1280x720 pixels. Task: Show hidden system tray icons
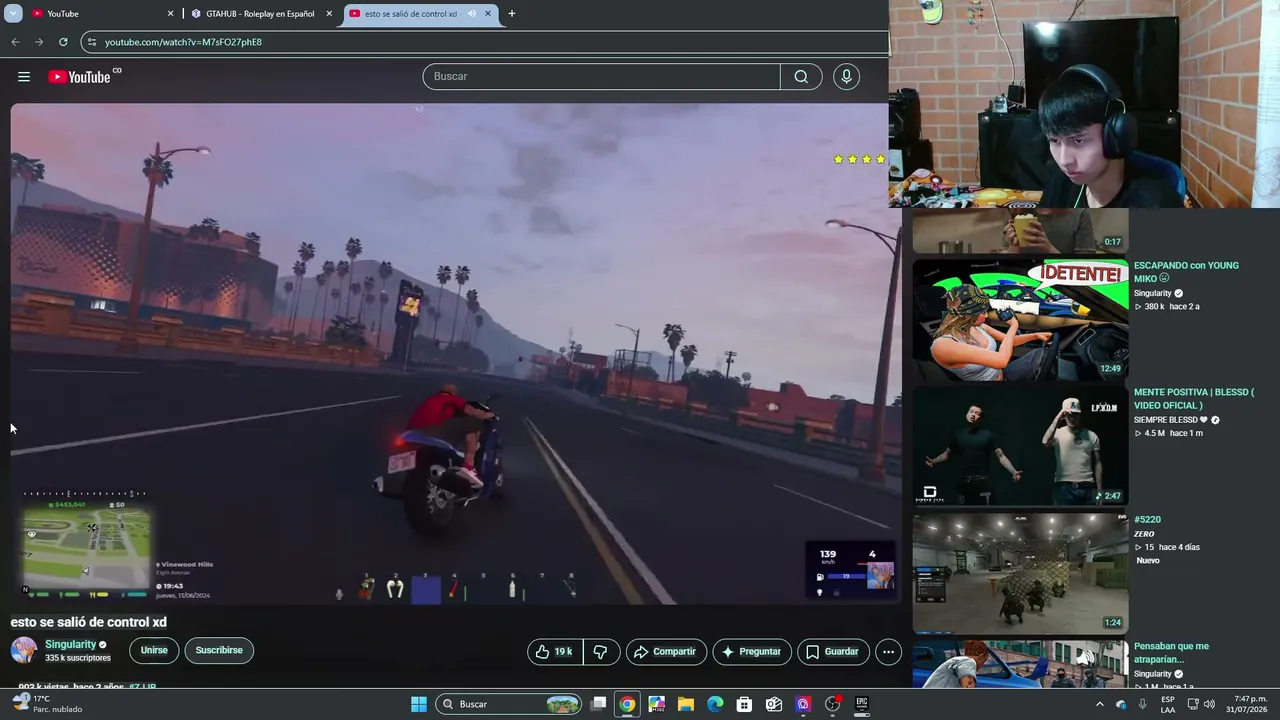tap(1100, 704)
